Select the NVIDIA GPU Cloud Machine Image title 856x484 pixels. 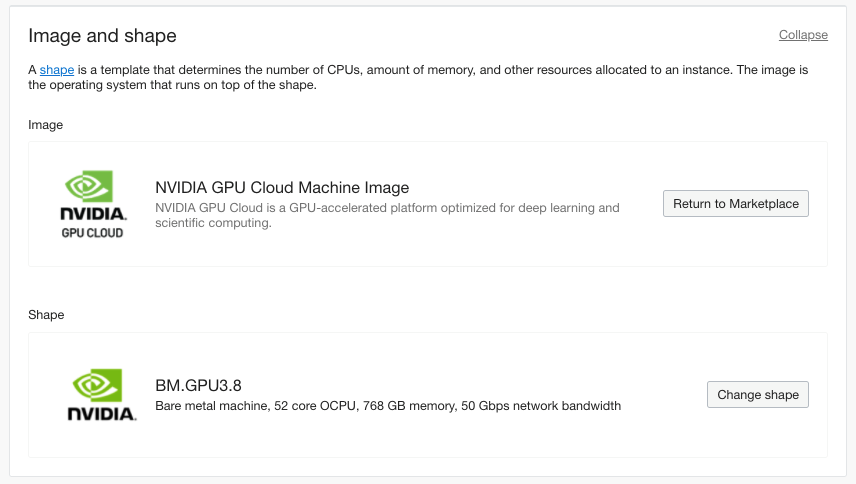pyautogui.click(x=282, y=188)
